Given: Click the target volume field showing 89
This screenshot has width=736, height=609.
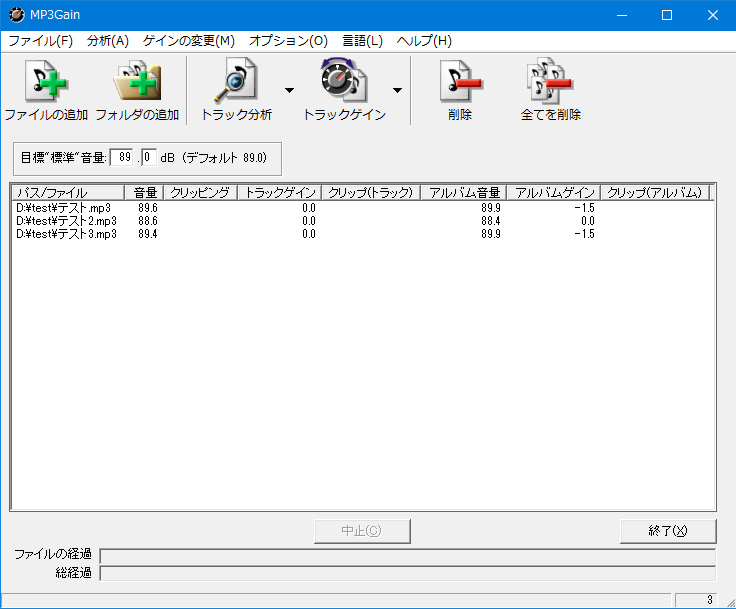Looking at the screenshot, I should click(122, 157).
